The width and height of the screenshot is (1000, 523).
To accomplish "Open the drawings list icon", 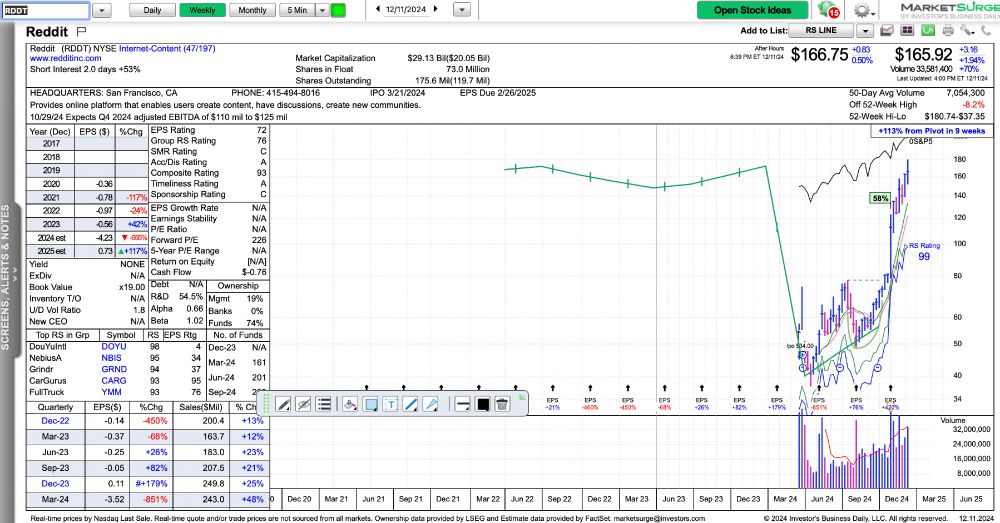I will pos(323,404).
